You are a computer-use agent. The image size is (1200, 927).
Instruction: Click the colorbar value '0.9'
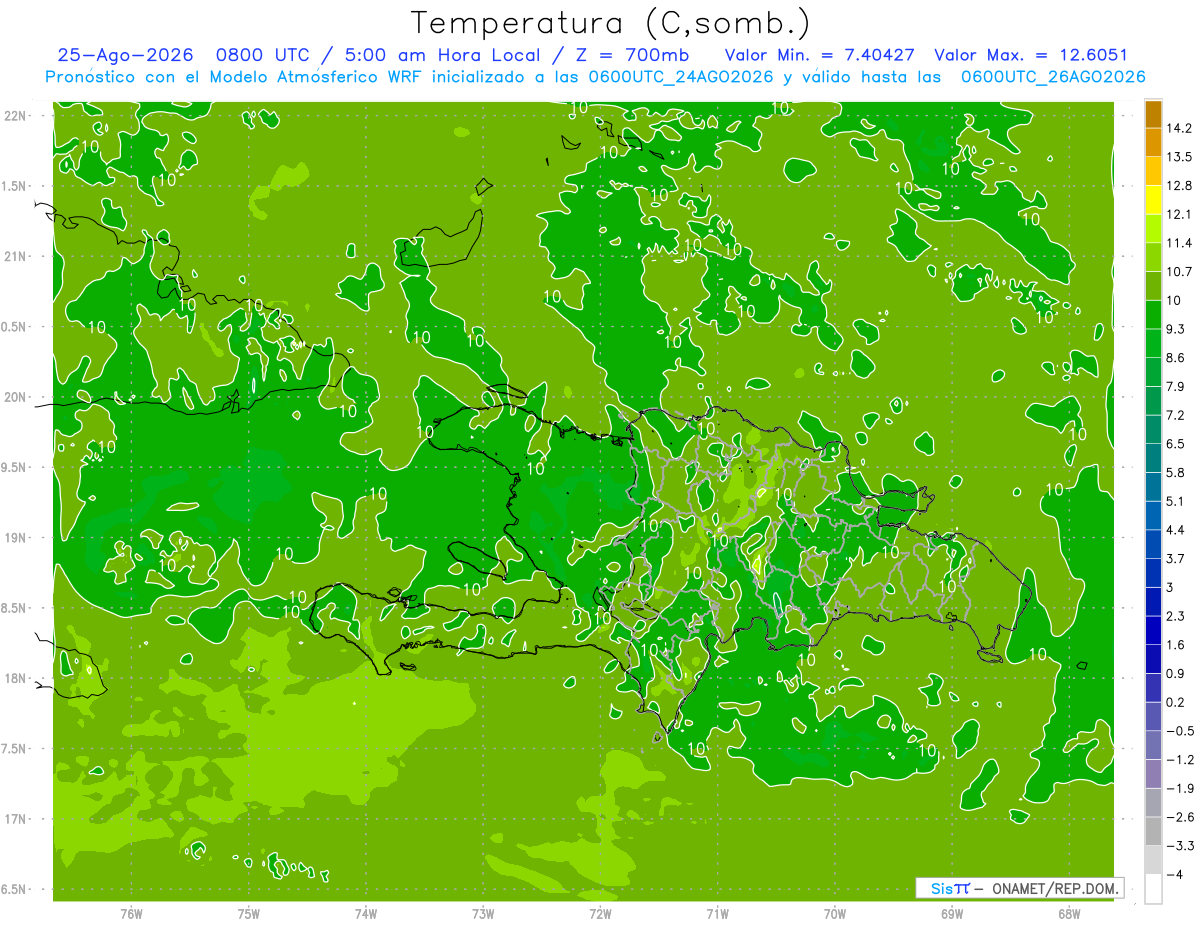click(1175, 673)
